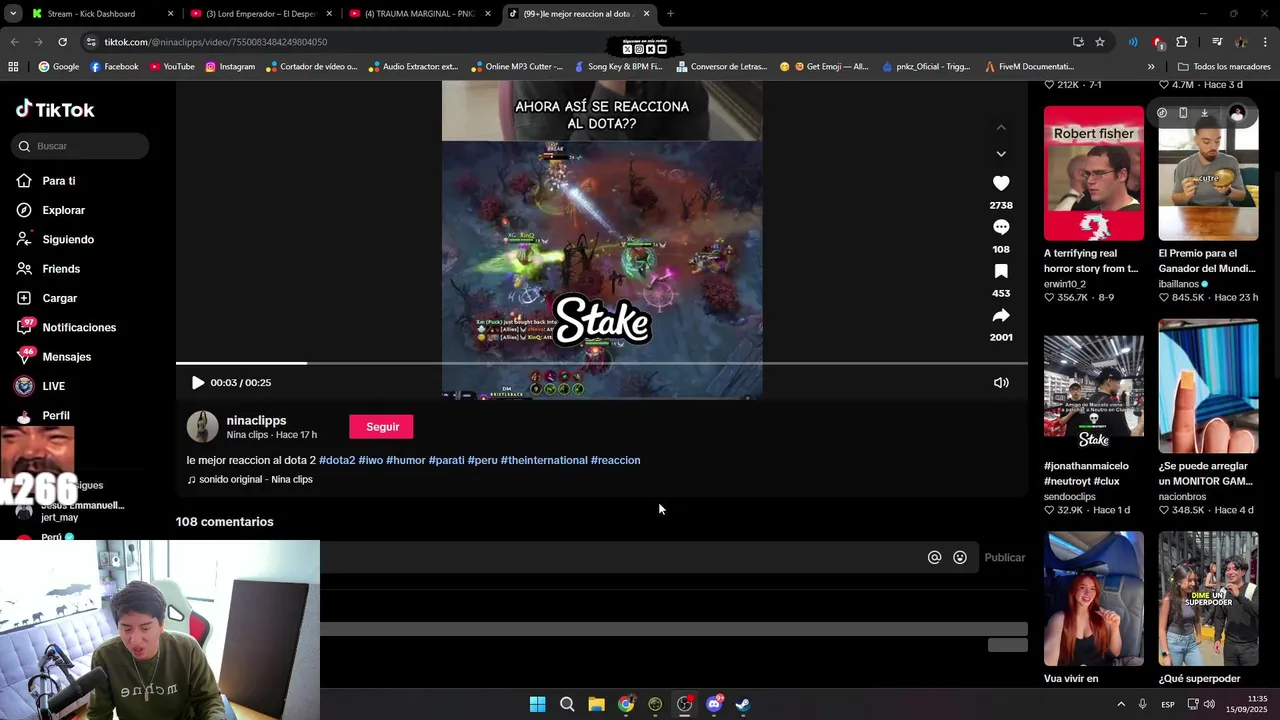Open the Online MP3 Cutter bookmark
1280x720 pixels.
point(517,67)
